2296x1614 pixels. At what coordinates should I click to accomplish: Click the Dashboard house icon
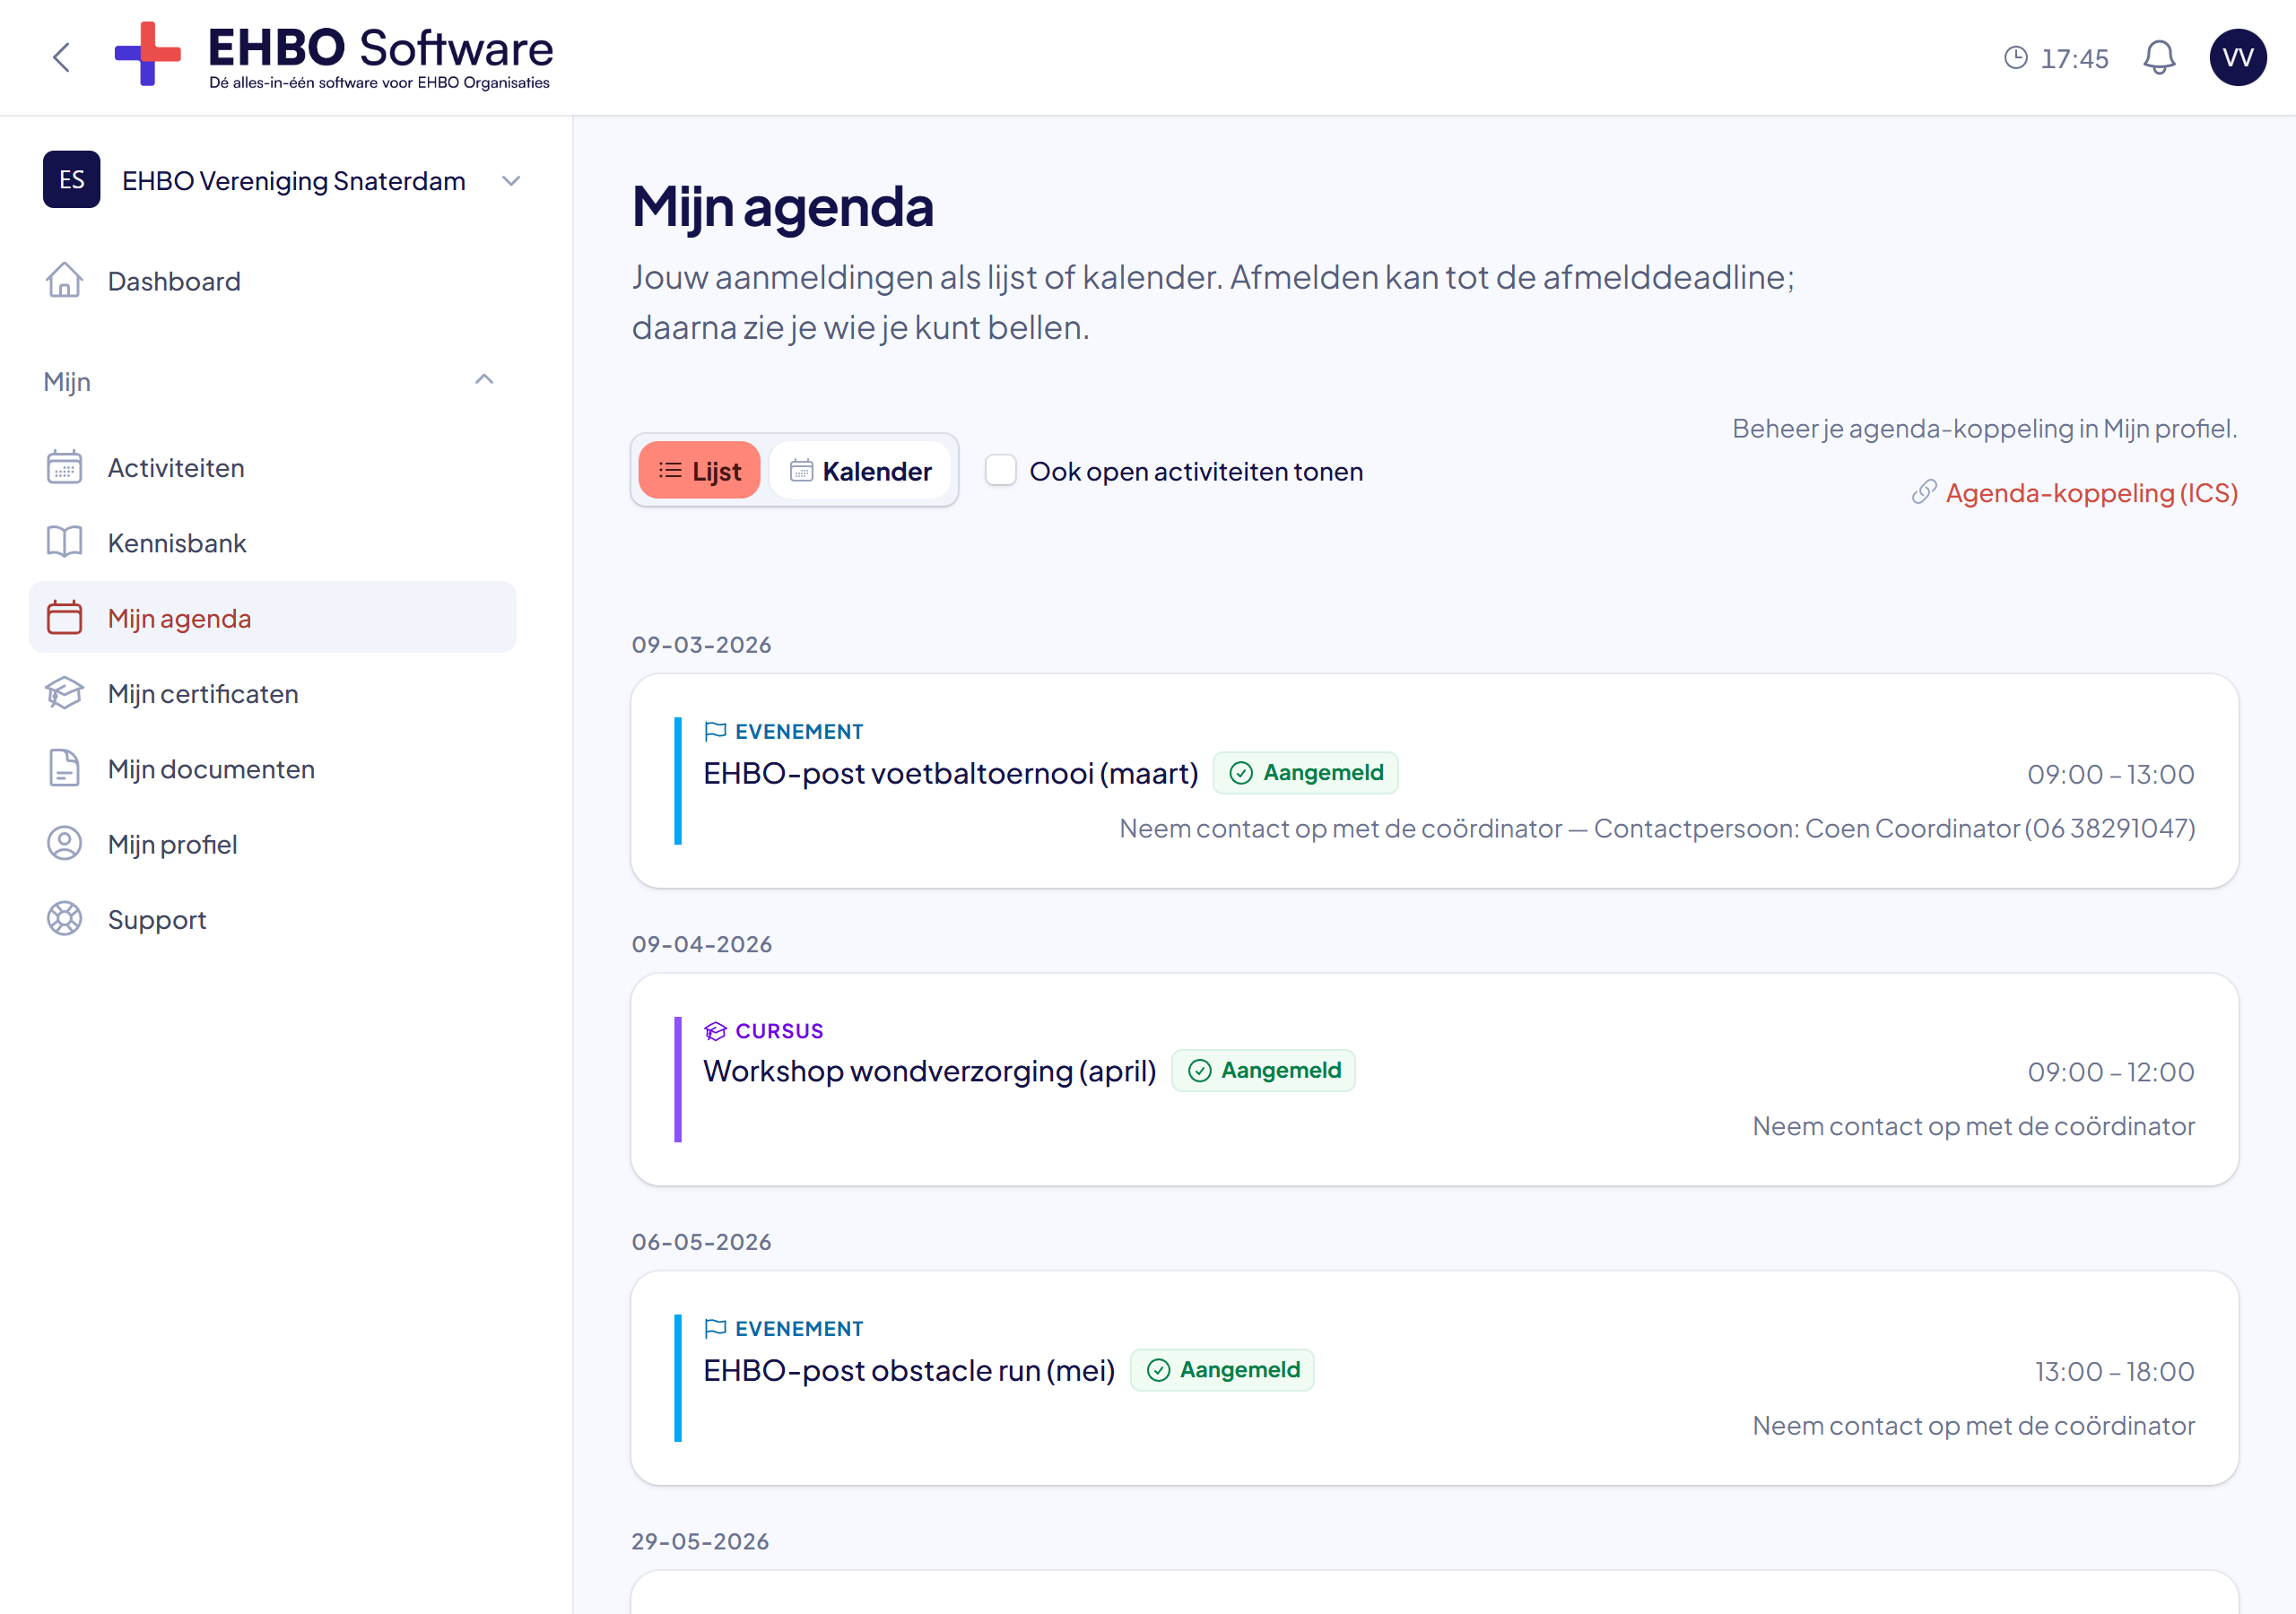tap(64, 281)
